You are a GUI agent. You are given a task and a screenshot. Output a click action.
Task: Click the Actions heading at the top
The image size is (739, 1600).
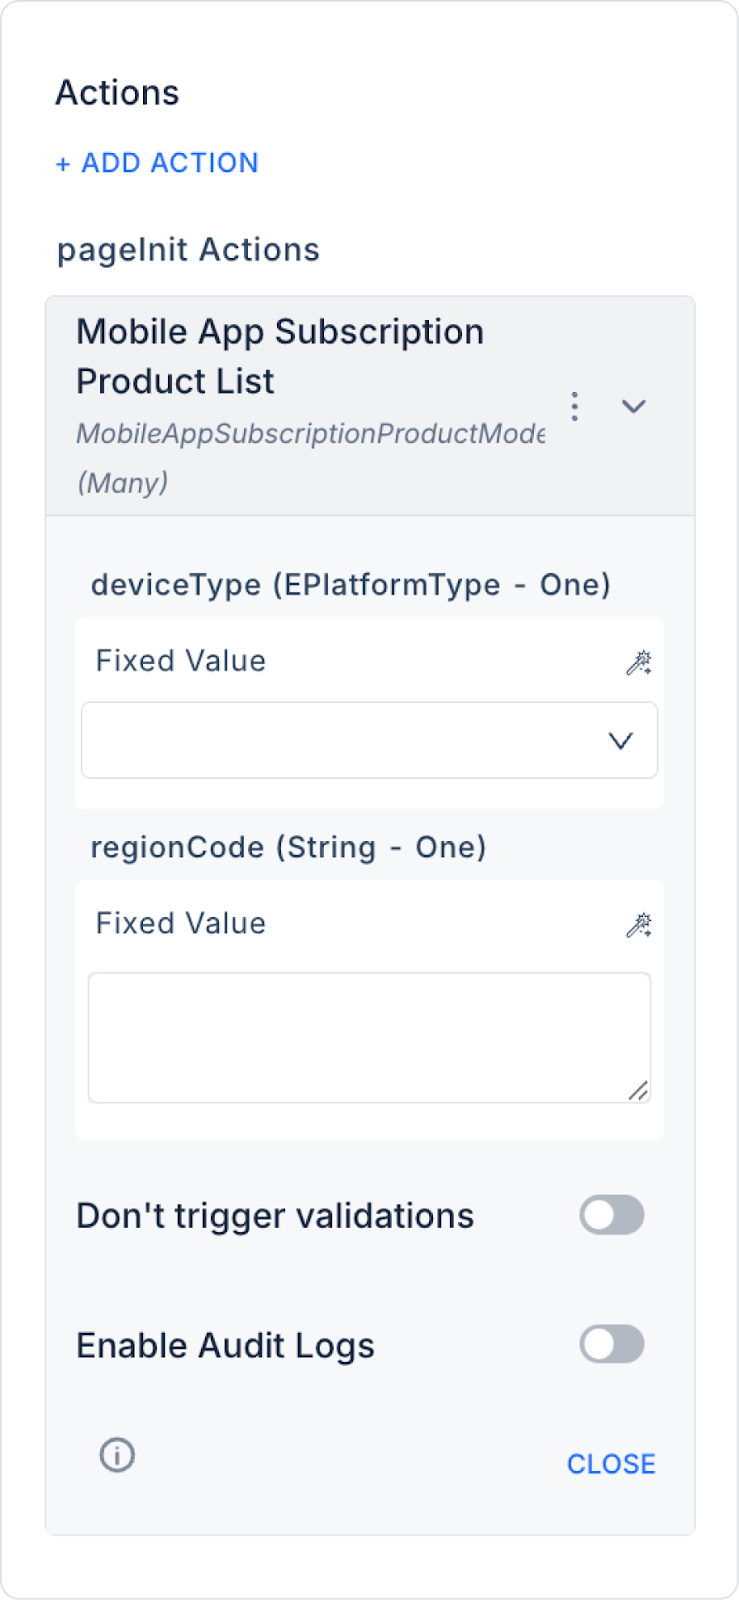tap(117, 93)
